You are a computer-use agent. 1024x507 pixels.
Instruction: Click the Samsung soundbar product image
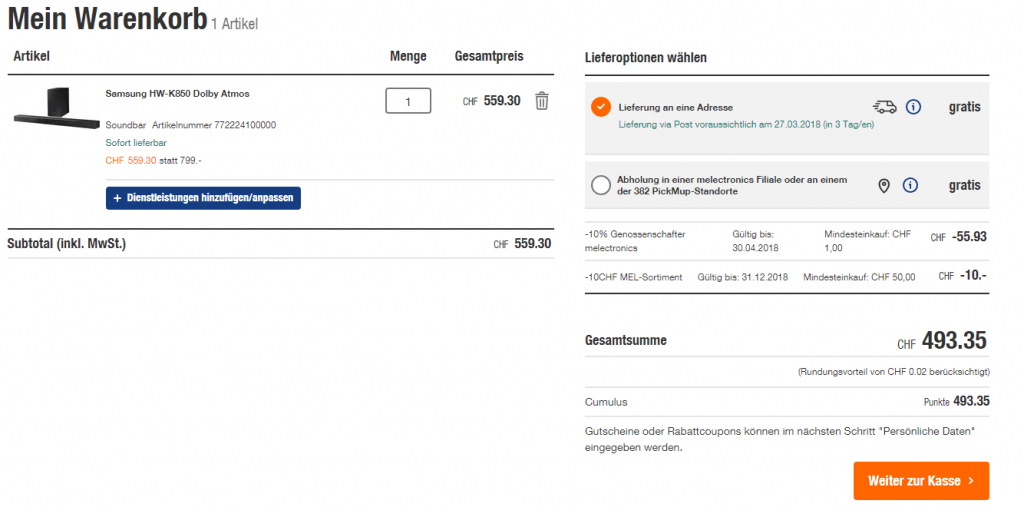coord(56,107)
